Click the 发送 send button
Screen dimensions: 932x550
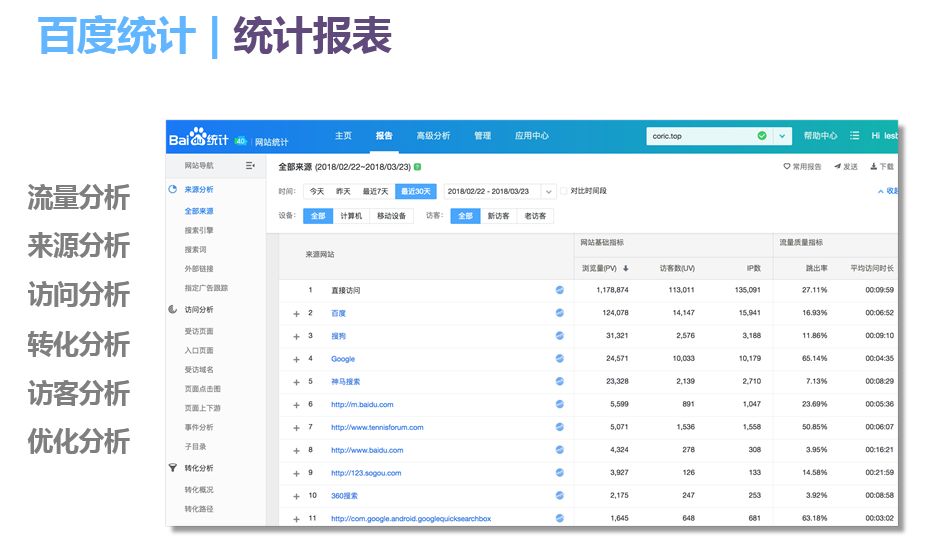846,166
